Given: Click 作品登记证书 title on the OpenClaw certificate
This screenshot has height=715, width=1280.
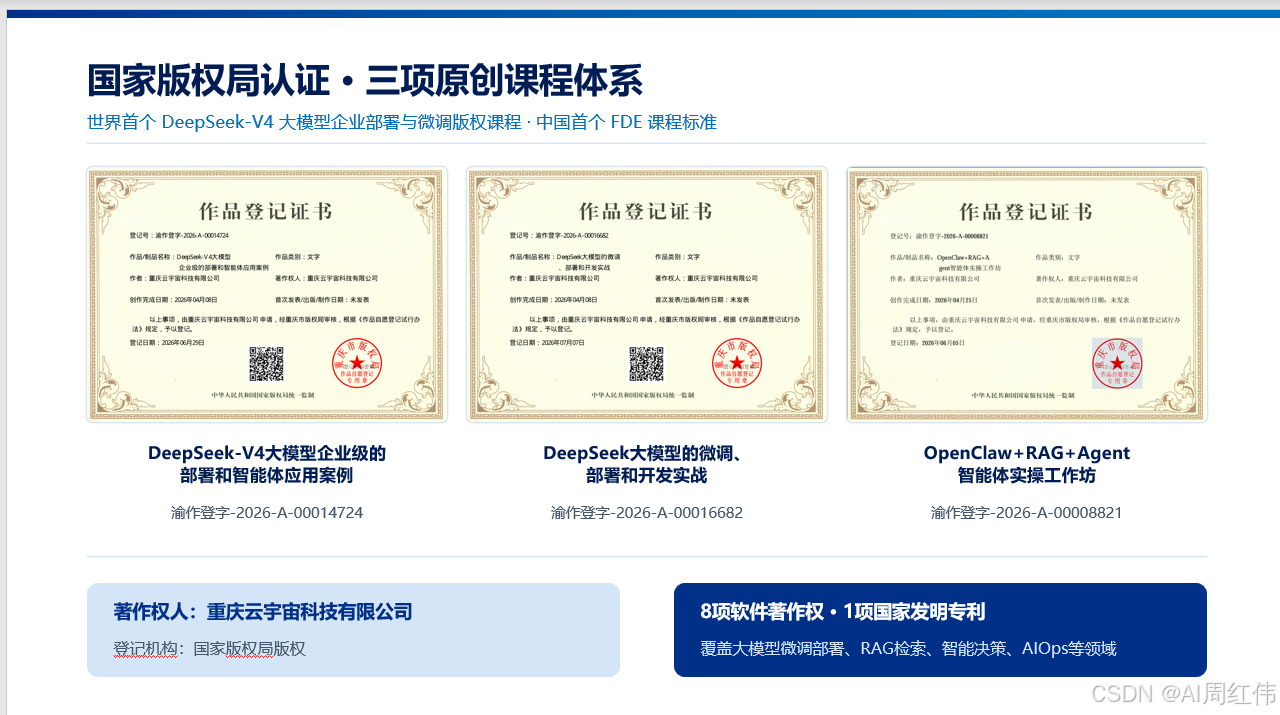Looking at the screenshot, I should pos(1026,212).
